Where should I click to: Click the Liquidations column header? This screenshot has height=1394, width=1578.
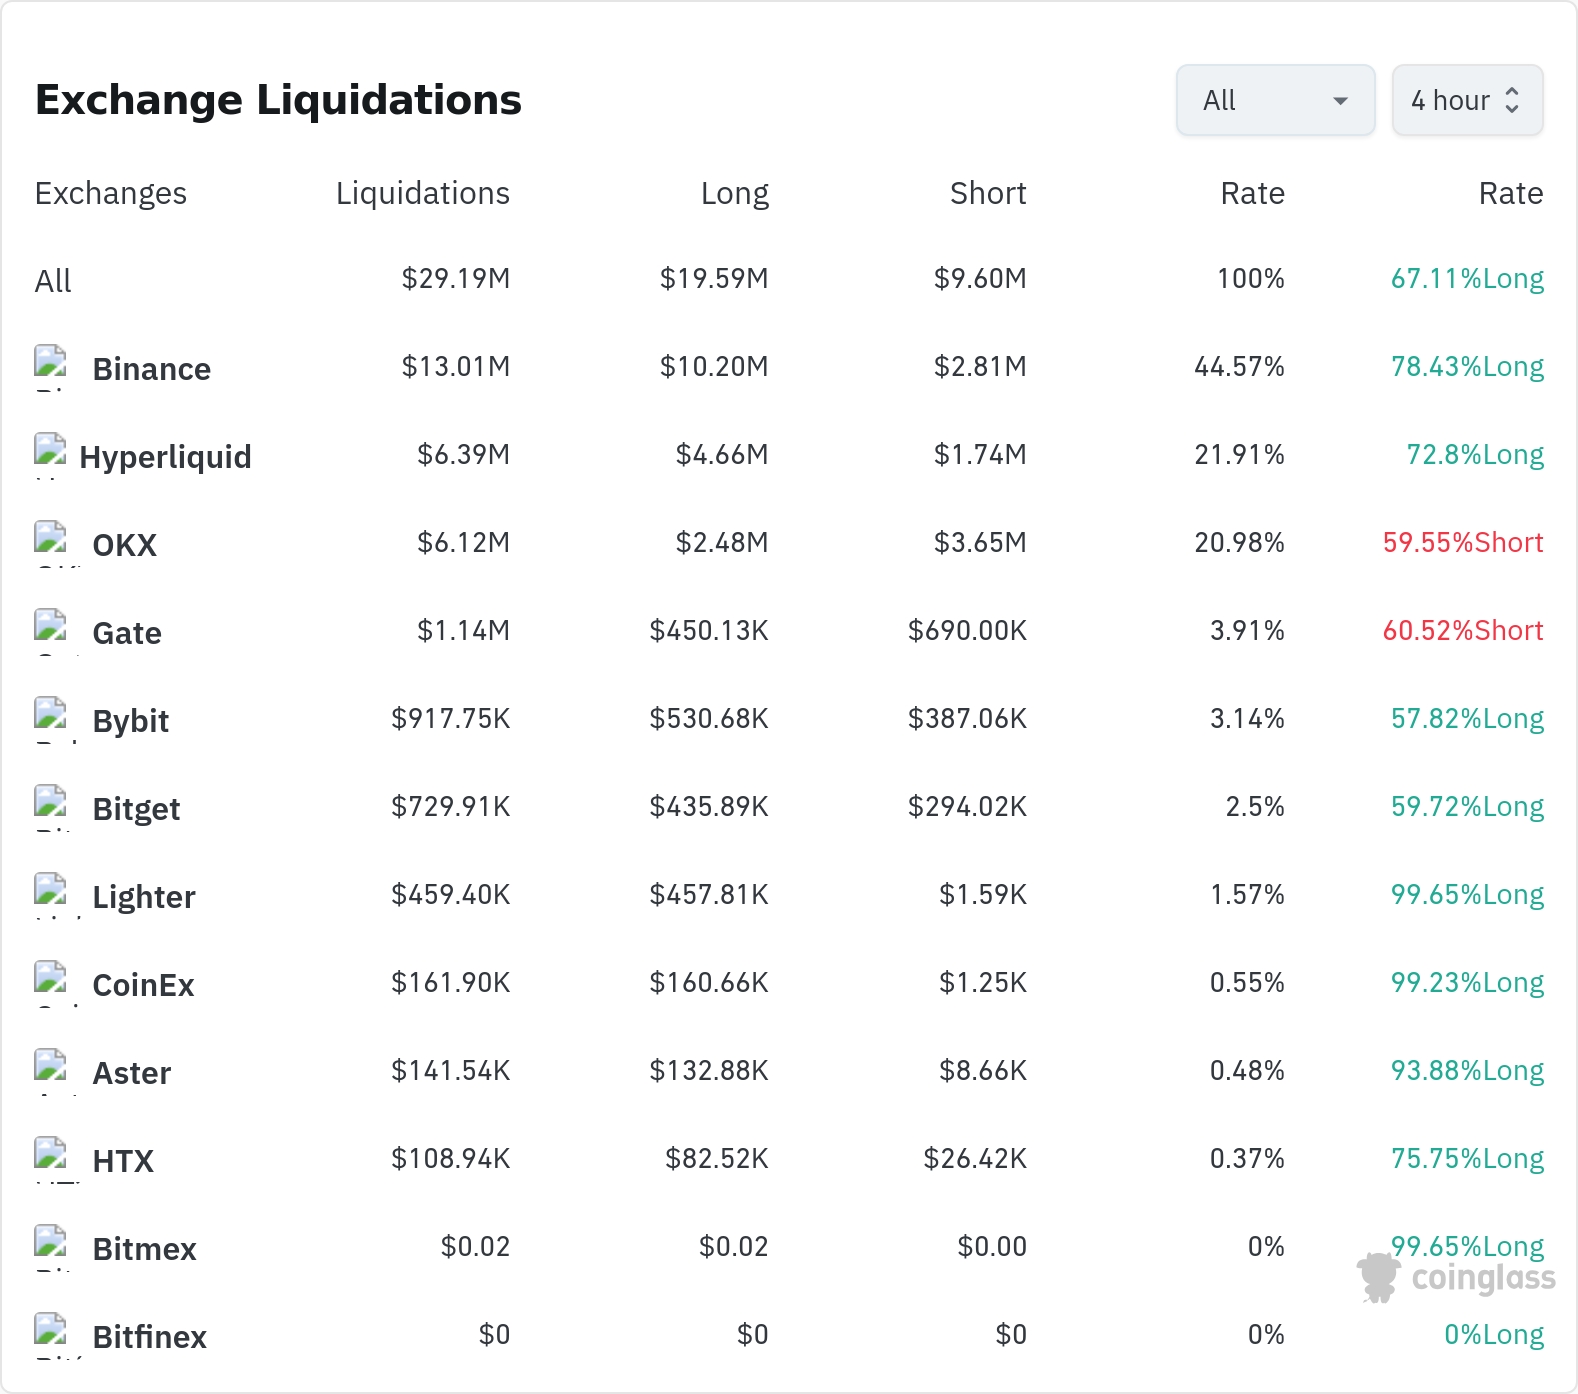click(x=423, y=193)
